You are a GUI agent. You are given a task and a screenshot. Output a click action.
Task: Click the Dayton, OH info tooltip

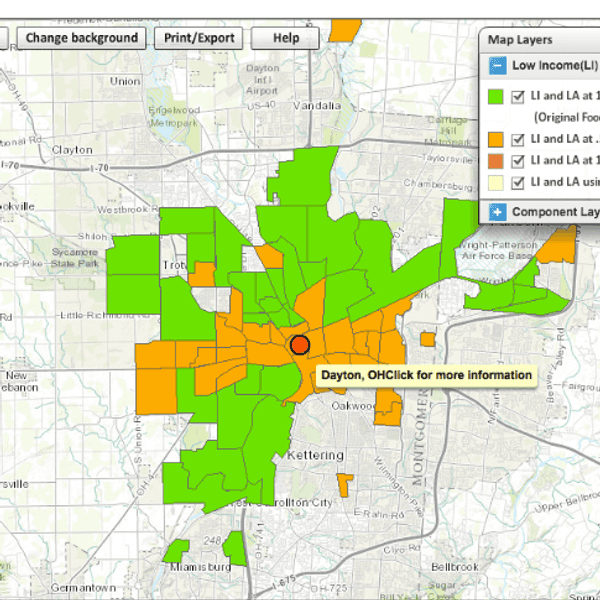427,375
